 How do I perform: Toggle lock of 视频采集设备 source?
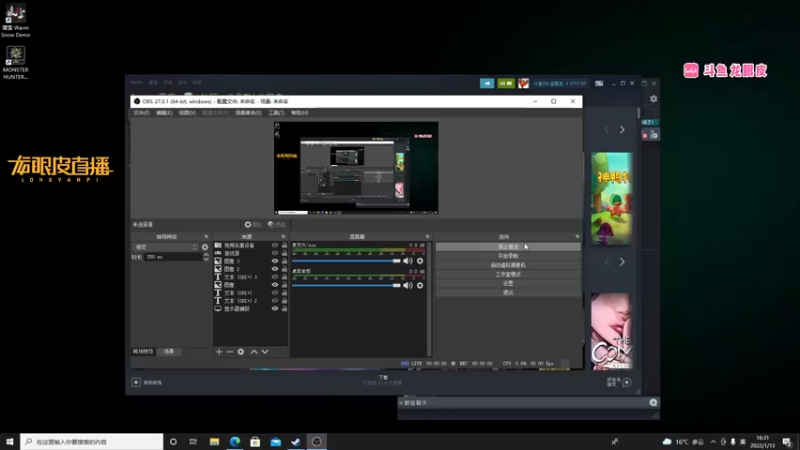[284, 245]
